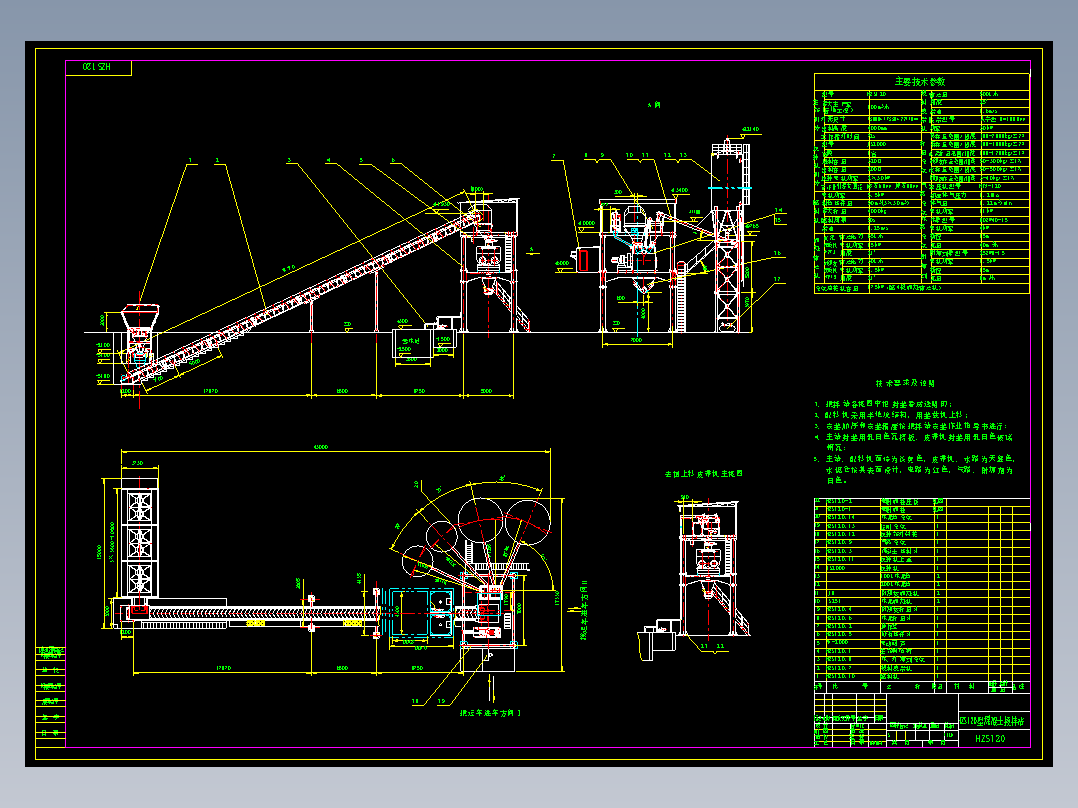
Task: Click the first technical requirement note line
Action: click(x=883, y=404)
